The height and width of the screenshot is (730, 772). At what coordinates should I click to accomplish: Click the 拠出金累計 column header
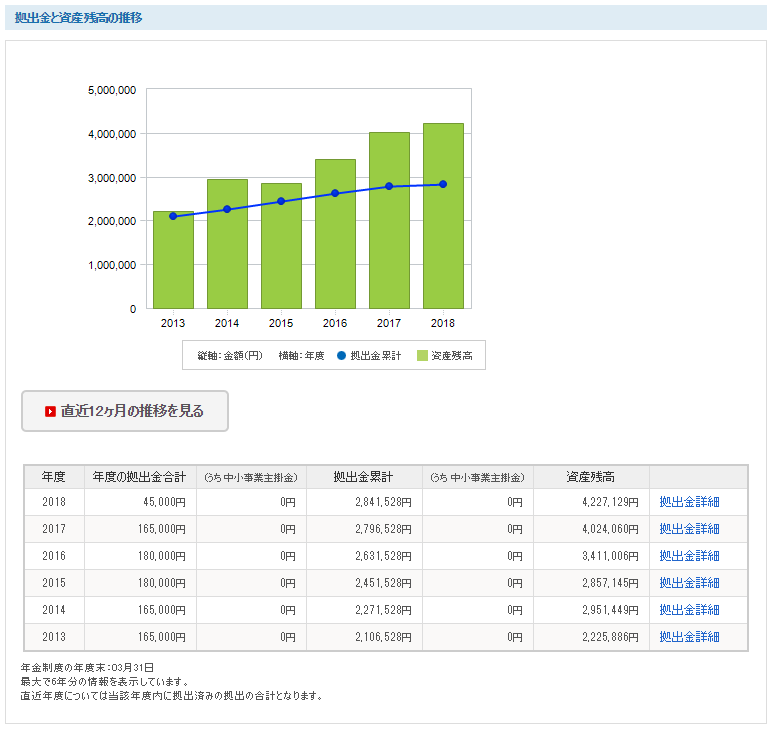coord(364,477)
